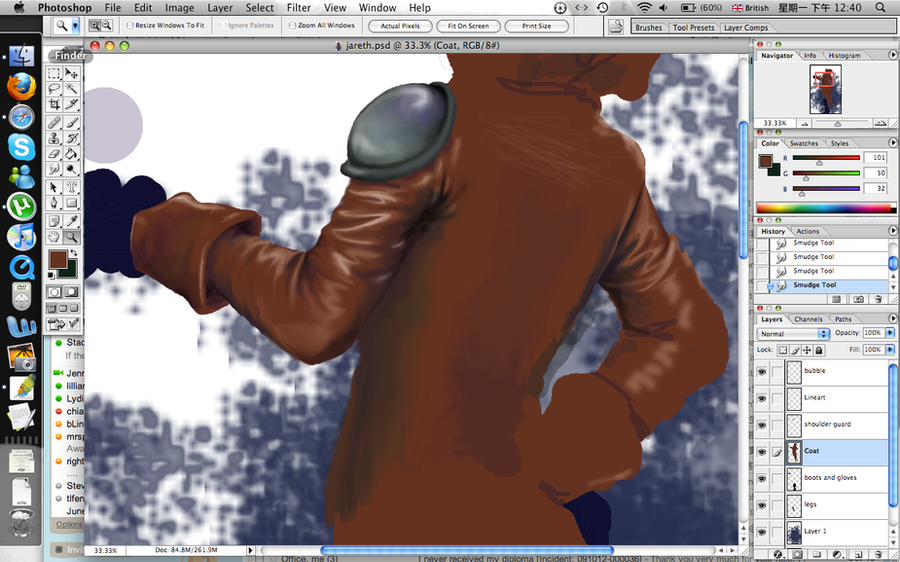Open the Fill slider arrow
Image resolution: width=900 pixels, height=562 pixels.
(890, 350)
